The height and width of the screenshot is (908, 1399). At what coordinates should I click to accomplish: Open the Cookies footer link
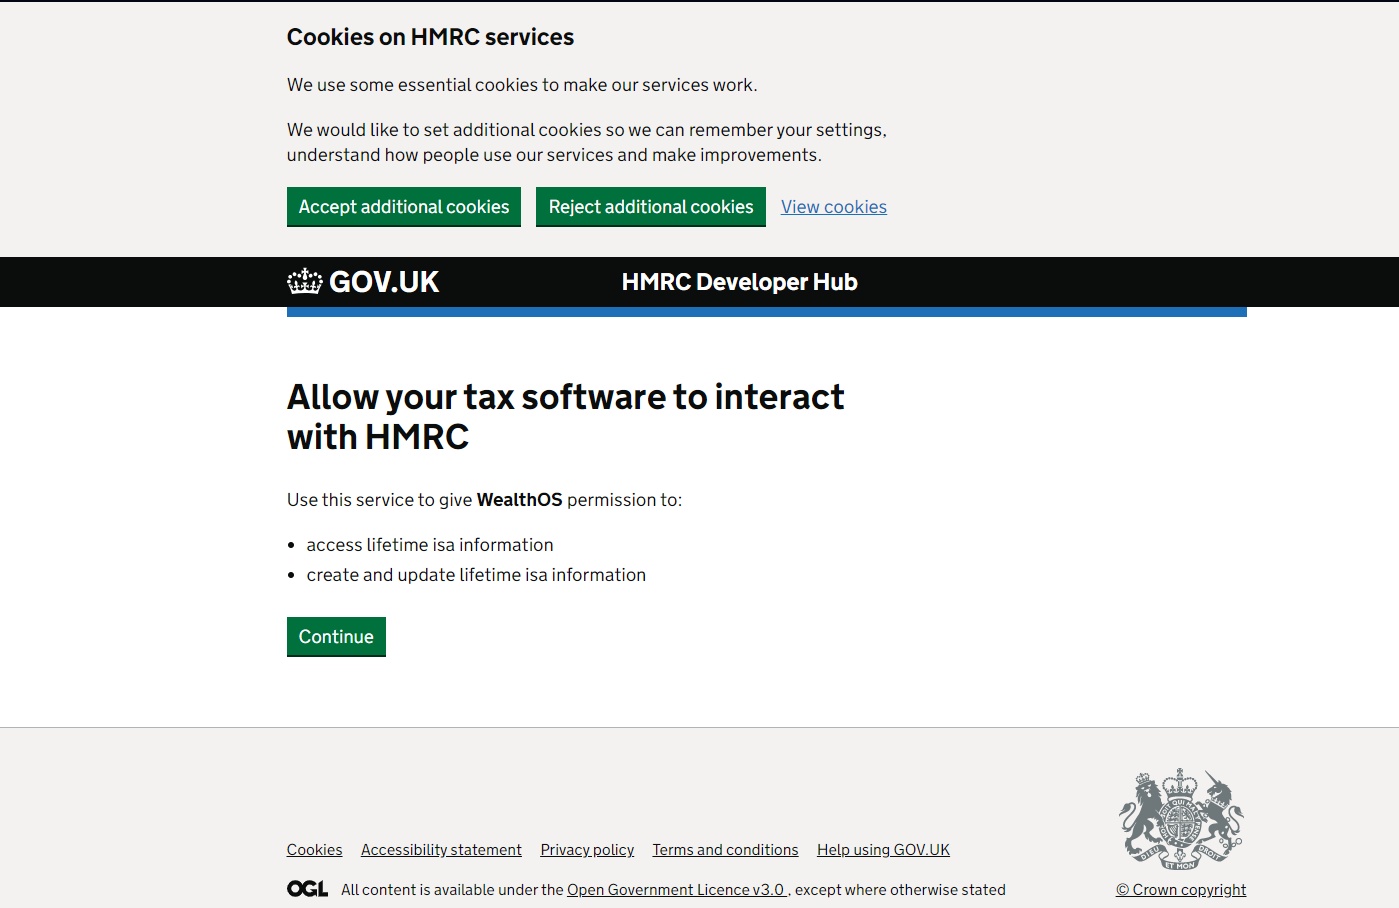click(314, 850)
